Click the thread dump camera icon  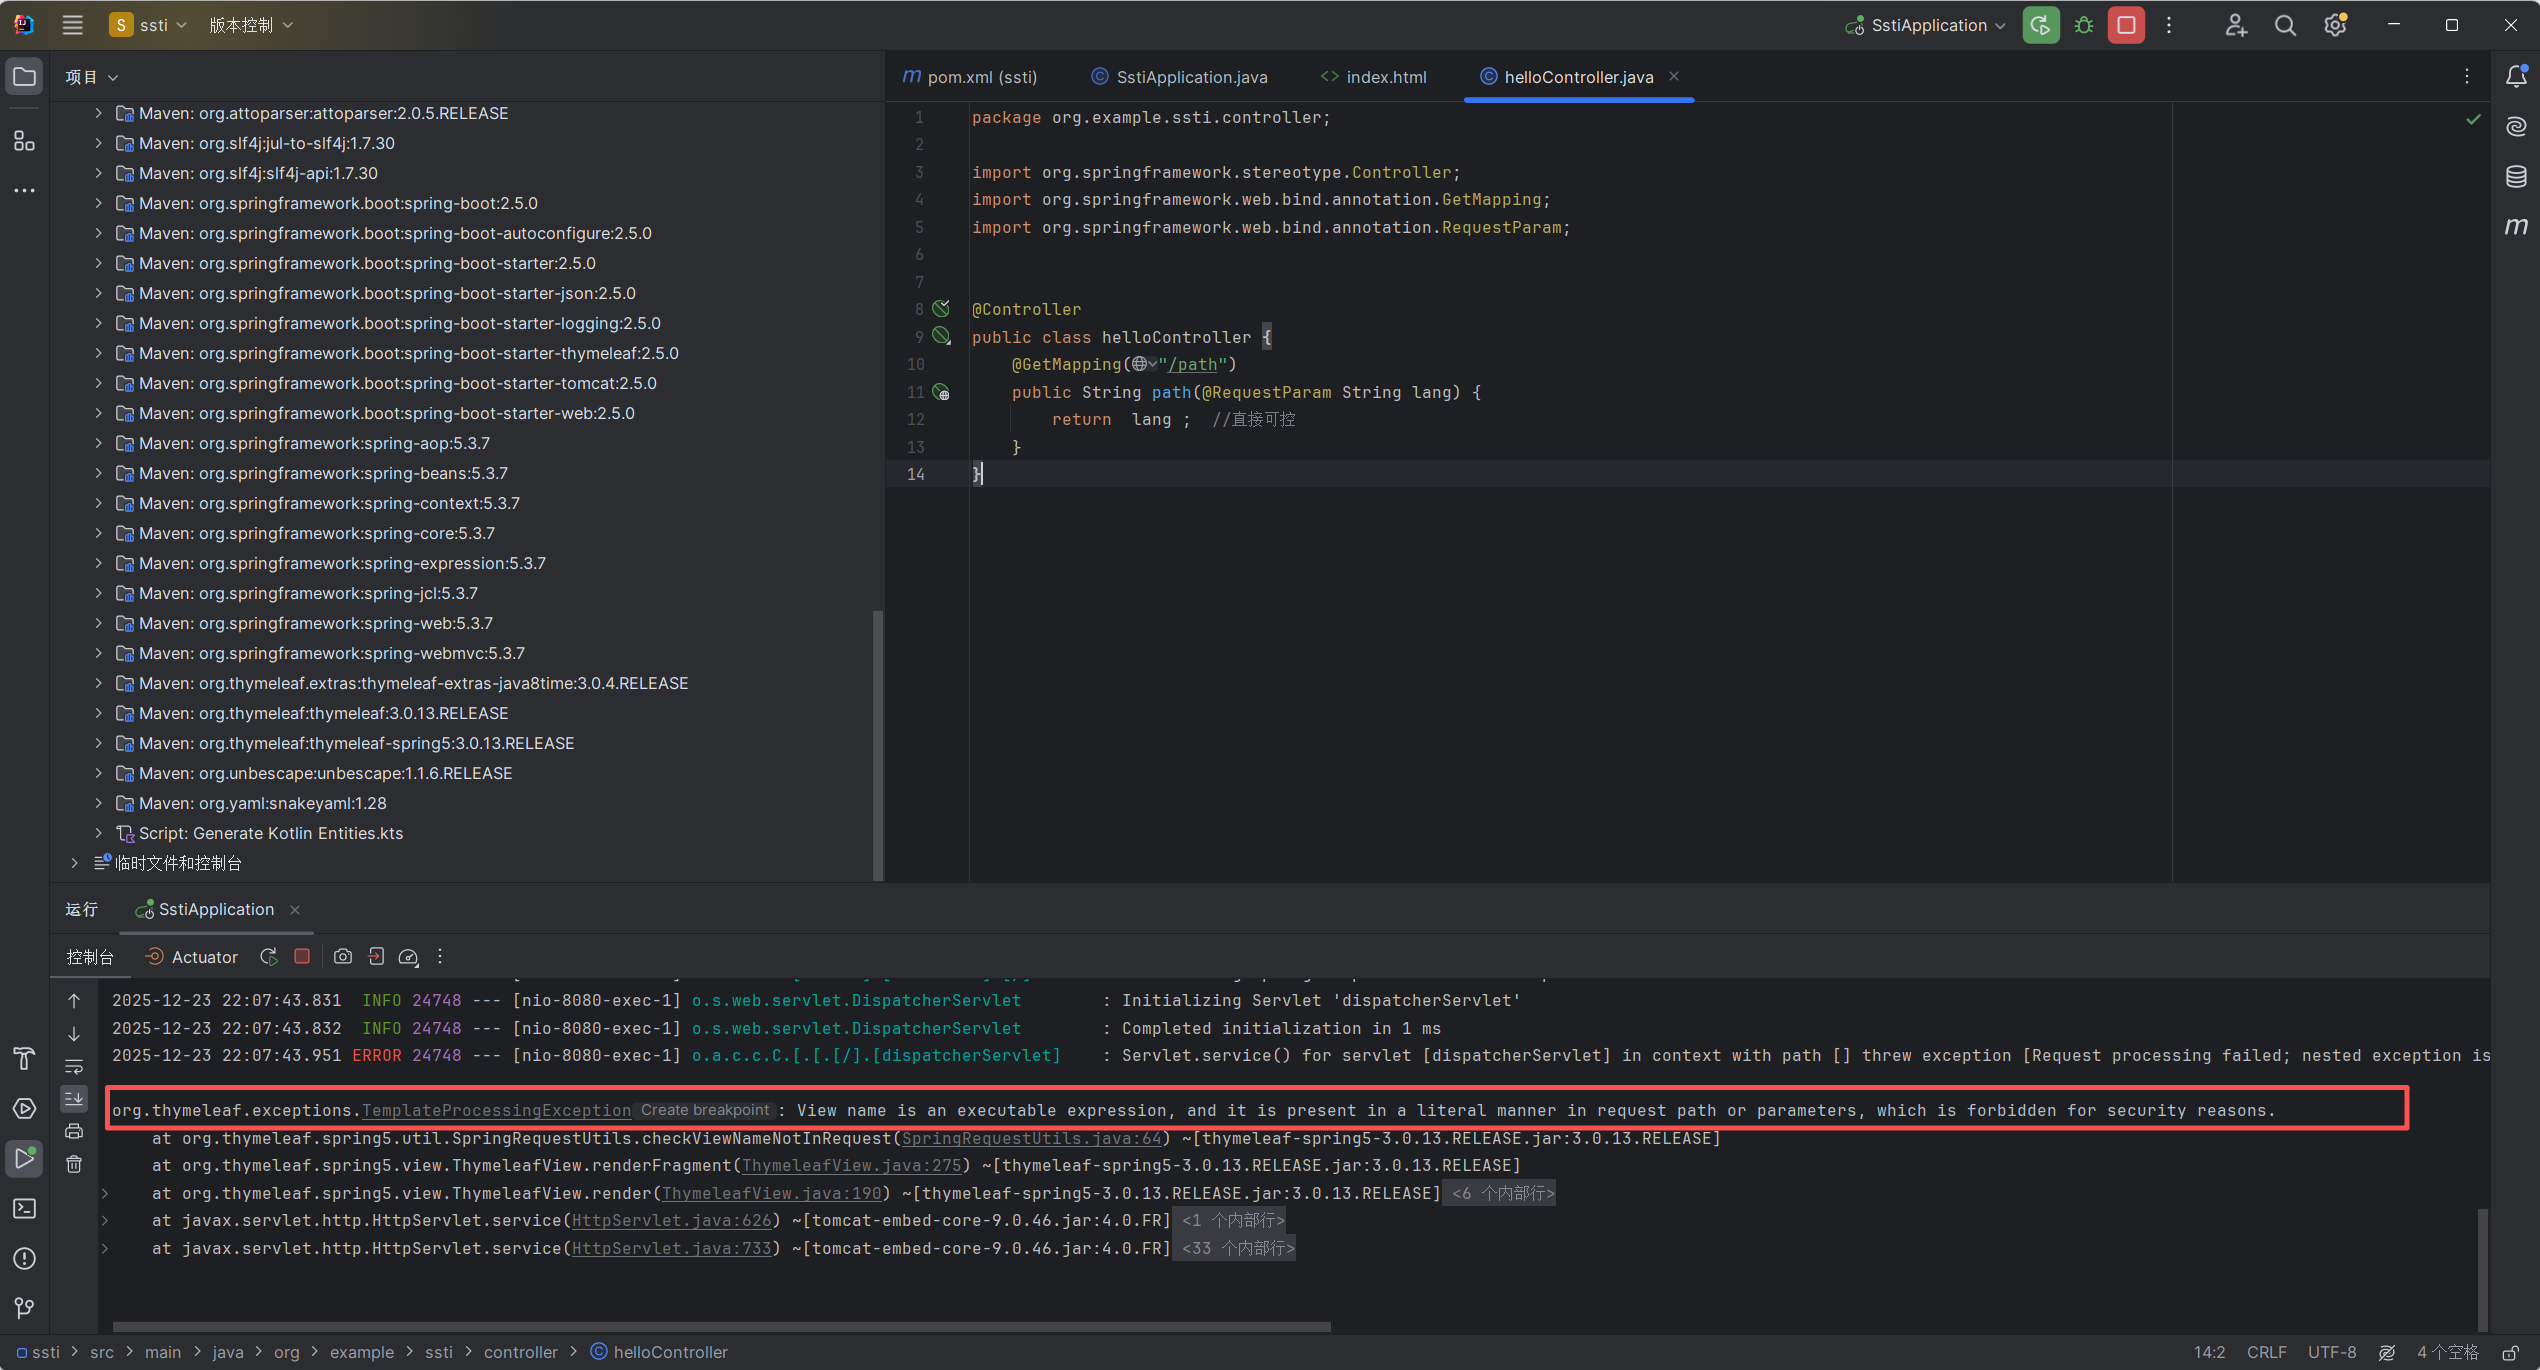[342, 957]
